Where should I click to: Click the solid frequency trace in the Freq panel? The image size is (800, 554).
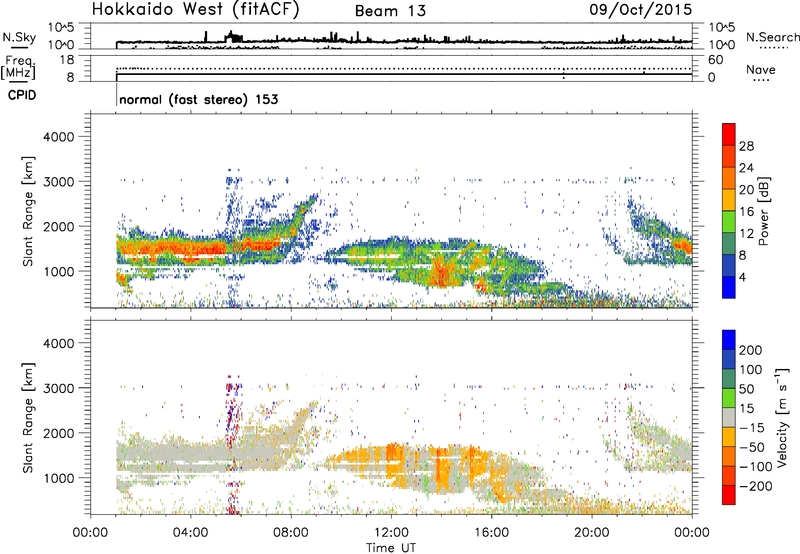[404, 74]
